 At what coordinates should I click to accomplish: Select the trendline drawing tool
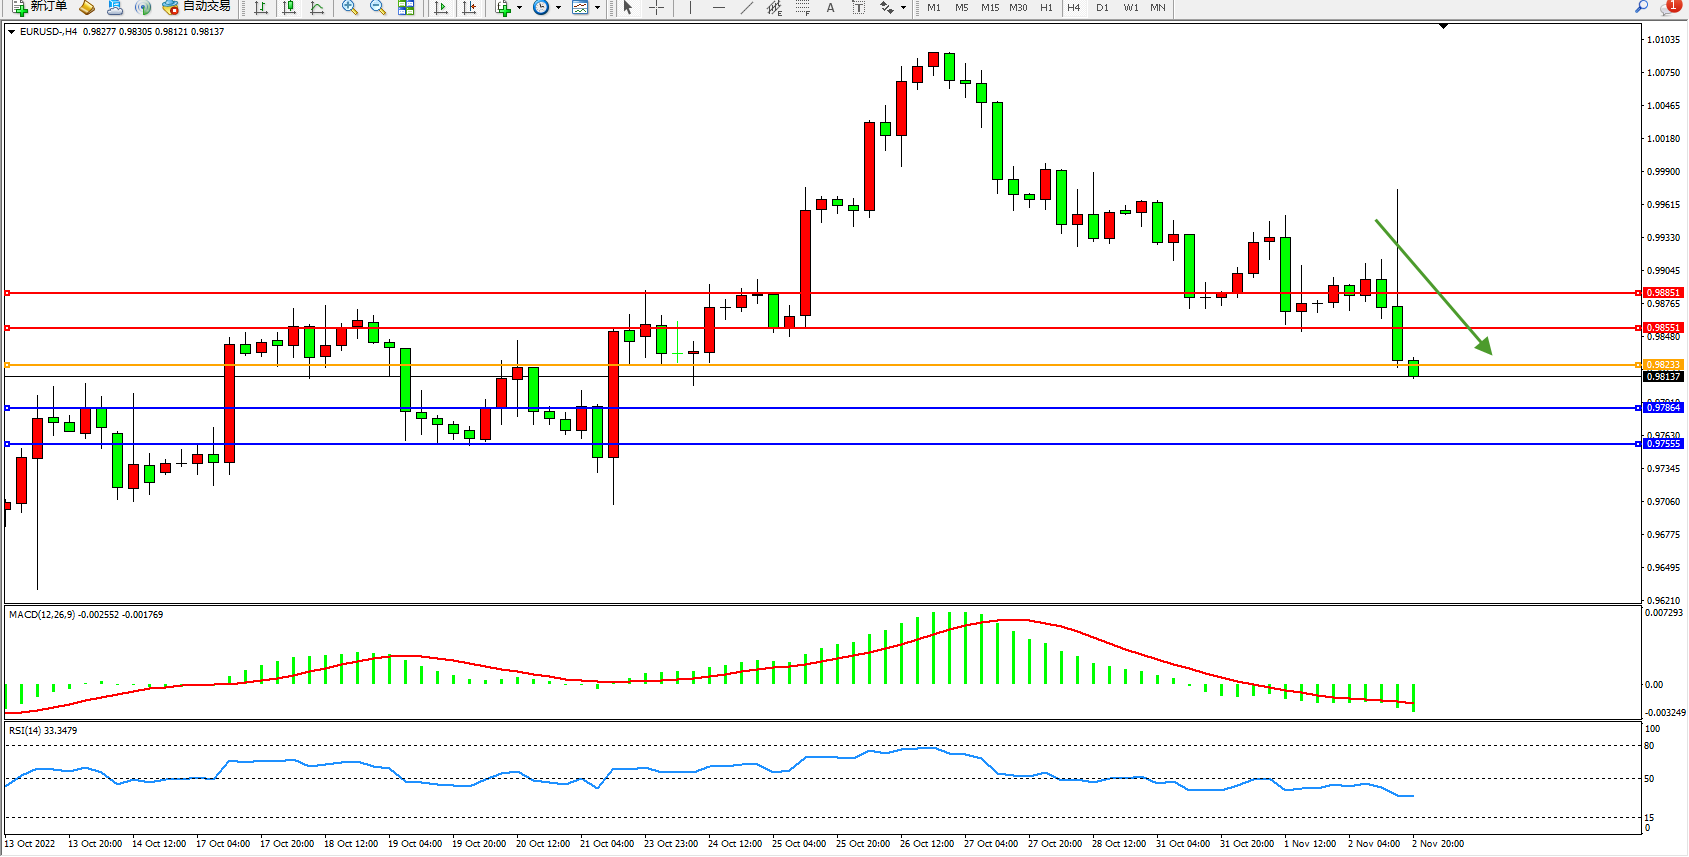click(746, 8)
